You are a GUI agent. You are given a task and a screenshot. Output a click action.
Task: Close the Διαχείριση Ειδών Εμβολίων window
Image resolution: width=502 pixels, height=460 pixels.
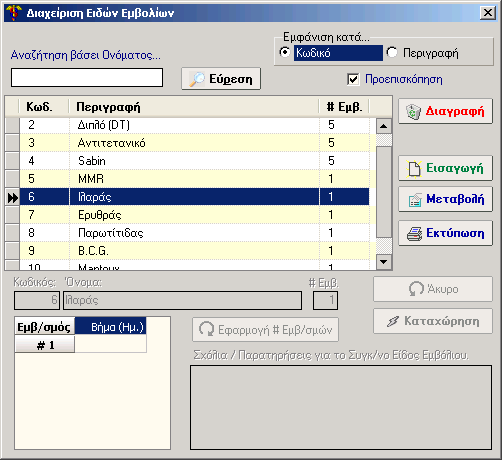coord(488,13)
